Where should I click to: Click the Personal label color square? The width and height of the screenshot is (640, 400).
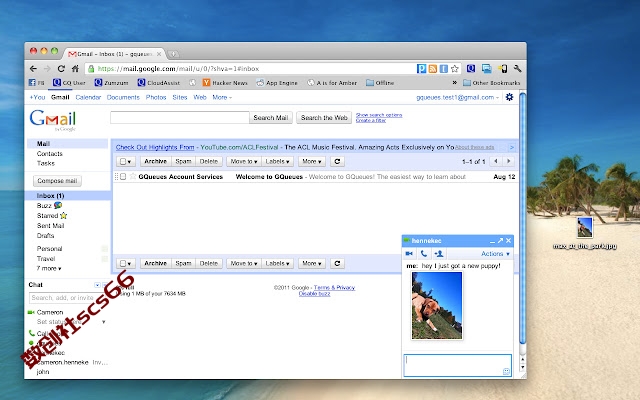104,249
